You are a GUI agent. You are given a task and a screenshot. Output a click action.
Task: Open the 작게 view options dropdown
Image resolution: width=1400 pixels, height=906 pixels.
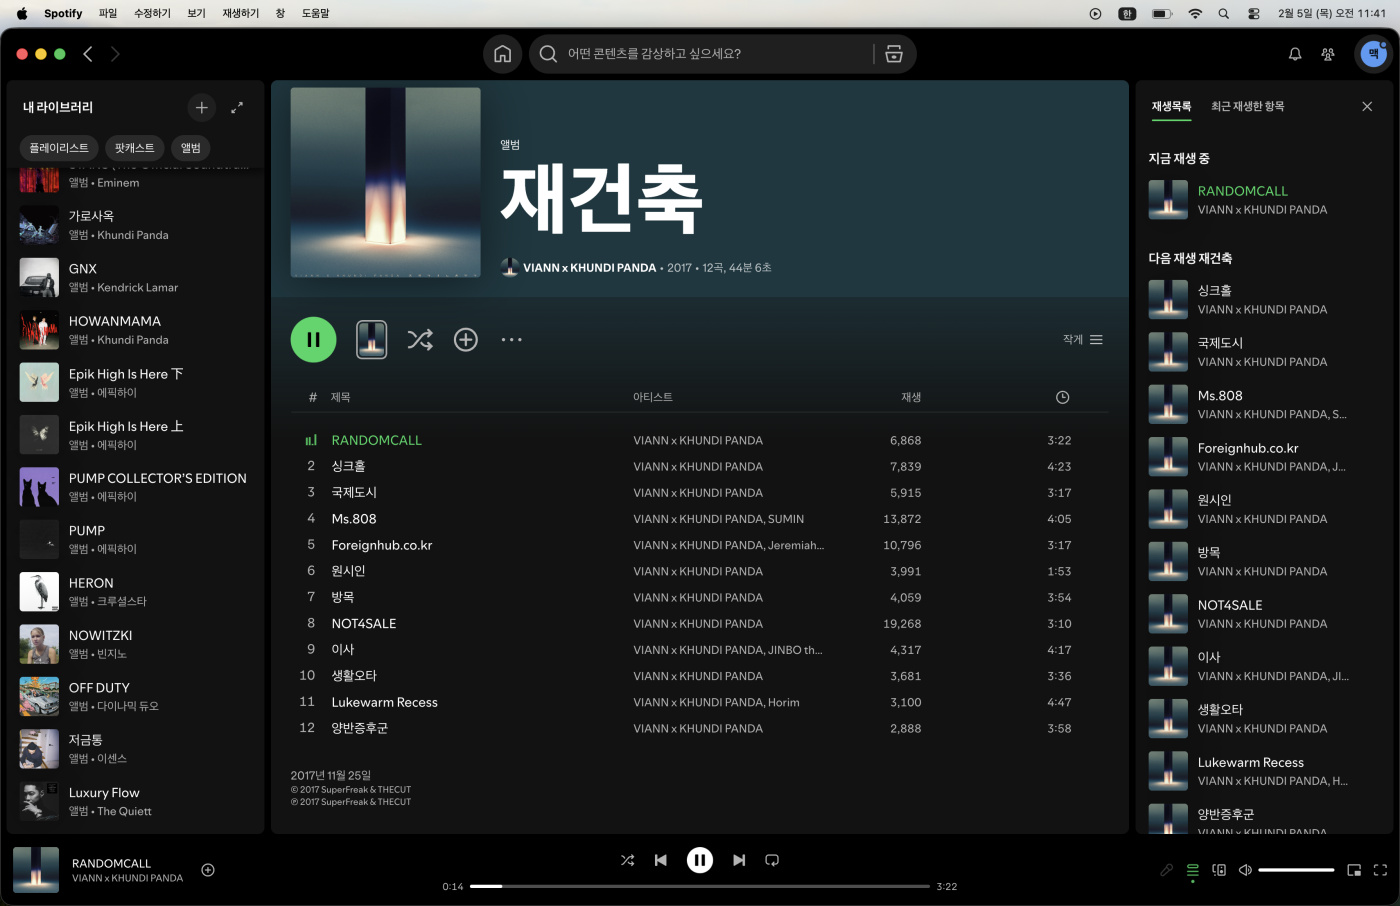click(x=1083, y=340)
